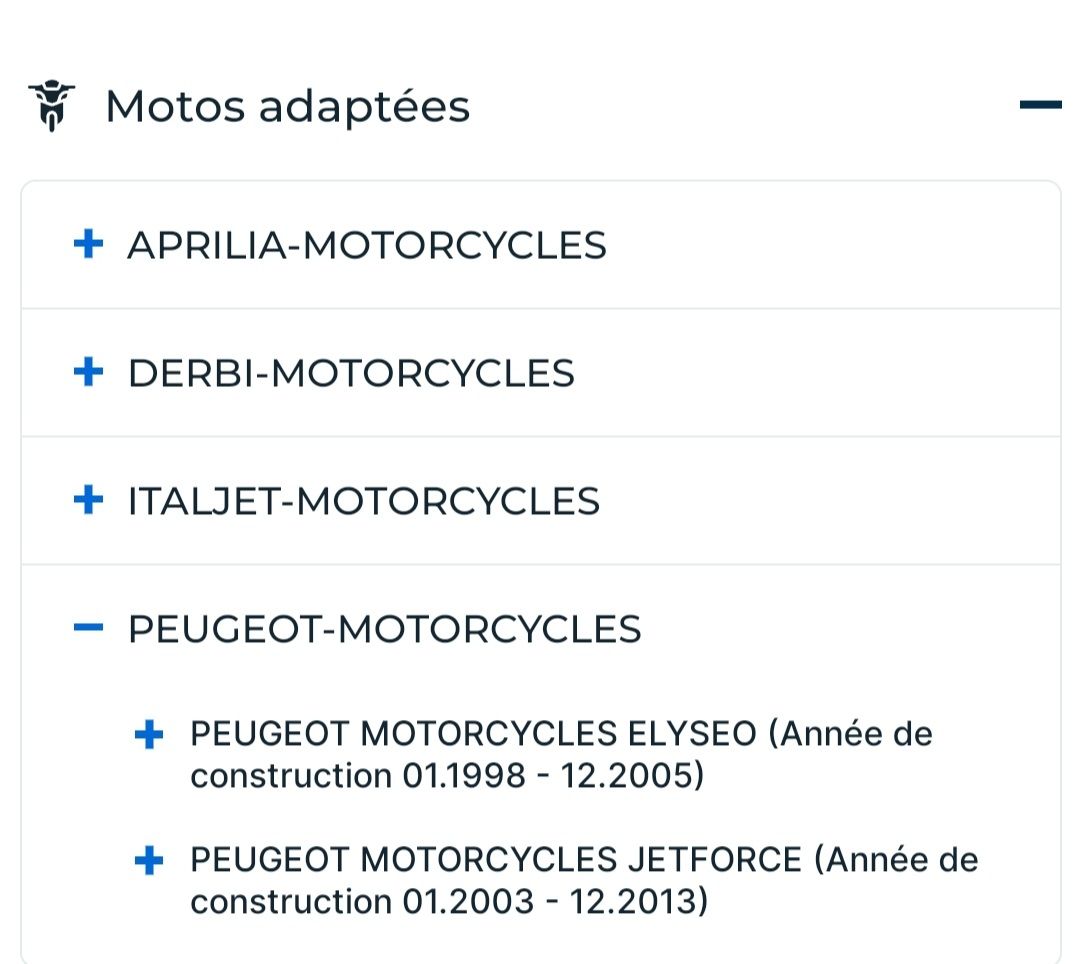Click the 01.2003 - 12.2013 date range
Image resolution: width=1080 pixels, height=964 pixels.
click(555, 902)
